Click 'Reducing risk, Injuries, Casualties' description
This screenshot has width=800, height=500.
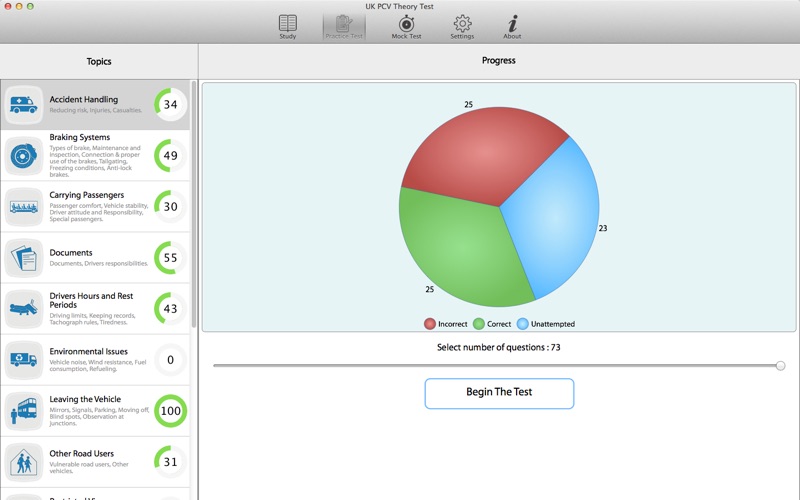tap(95, 110)
